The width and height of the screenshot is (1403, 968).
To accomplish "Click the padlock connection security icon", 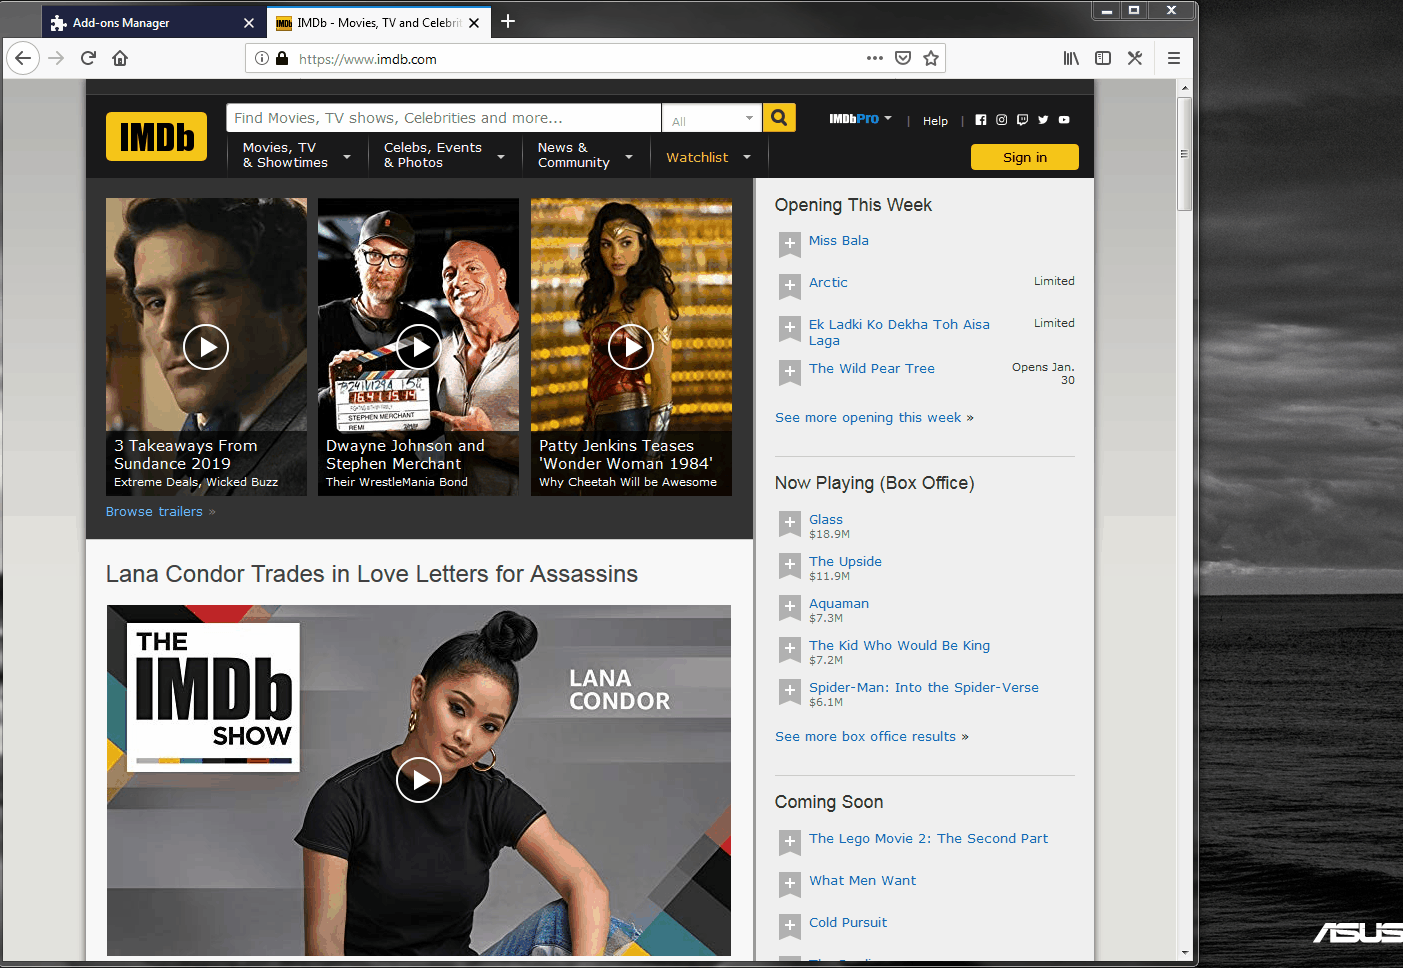I will click(x=282, y=58).
